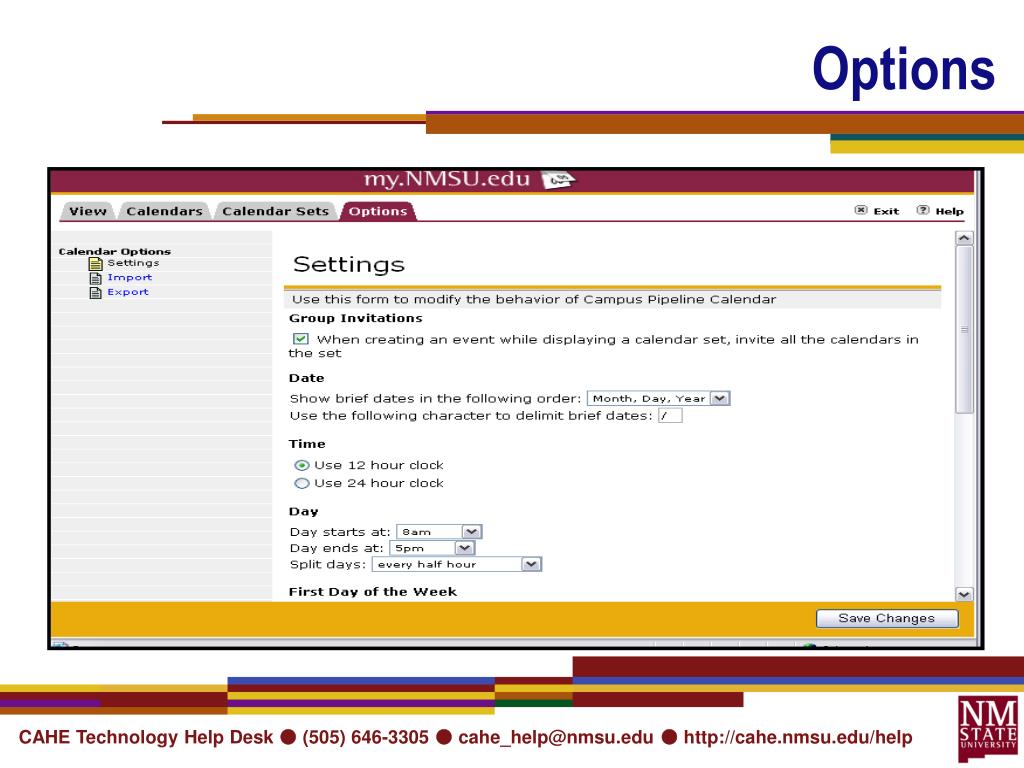Click the Exit X icon

pos(861,210)
